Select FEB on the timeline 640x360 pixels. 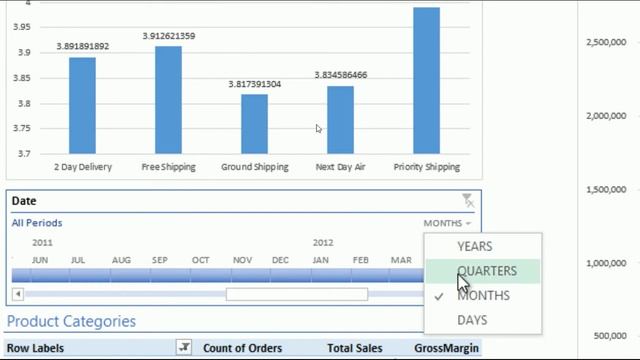[370, 275]
